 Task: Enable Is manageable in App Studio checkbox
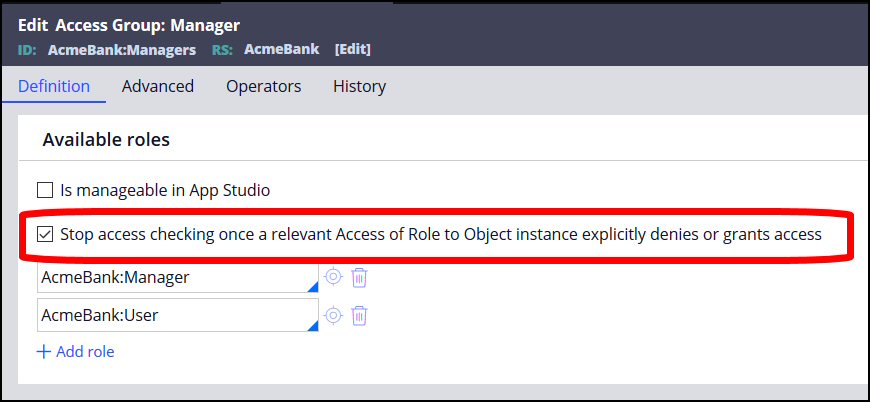point(44,190)
